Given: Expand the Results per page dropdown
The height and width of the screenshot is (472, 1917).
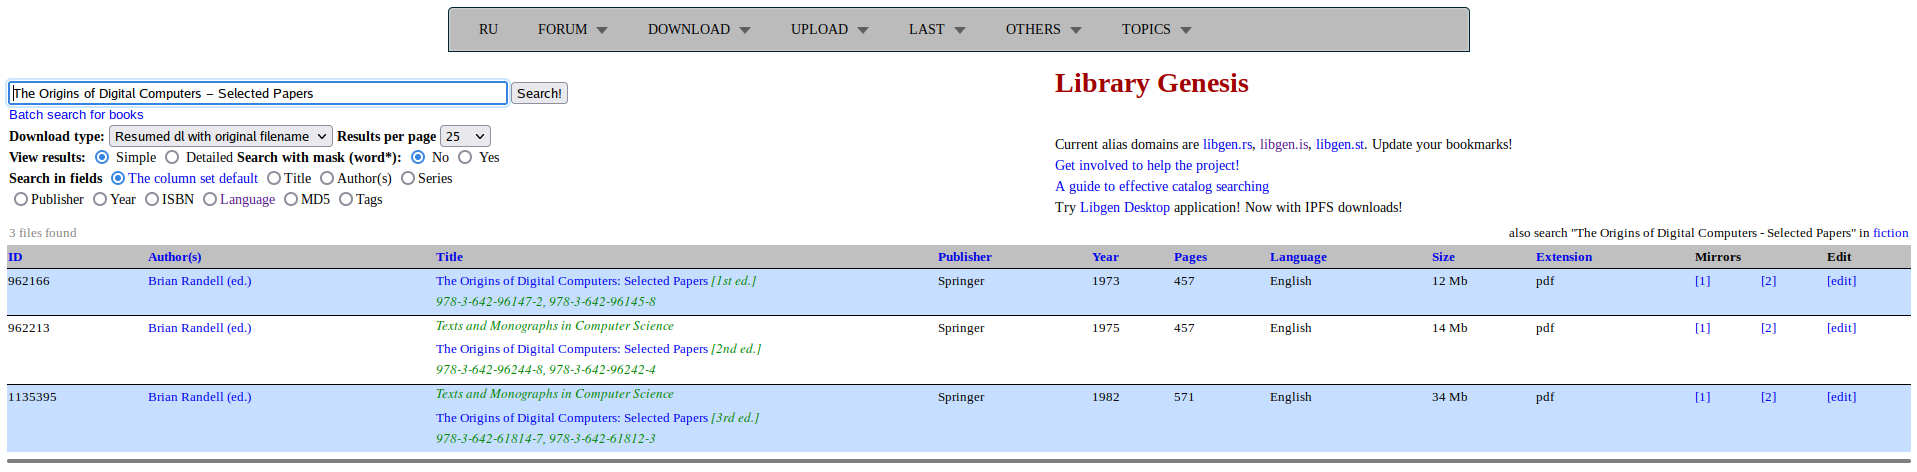Looking at the screenshot, I should tap(465, 136).
